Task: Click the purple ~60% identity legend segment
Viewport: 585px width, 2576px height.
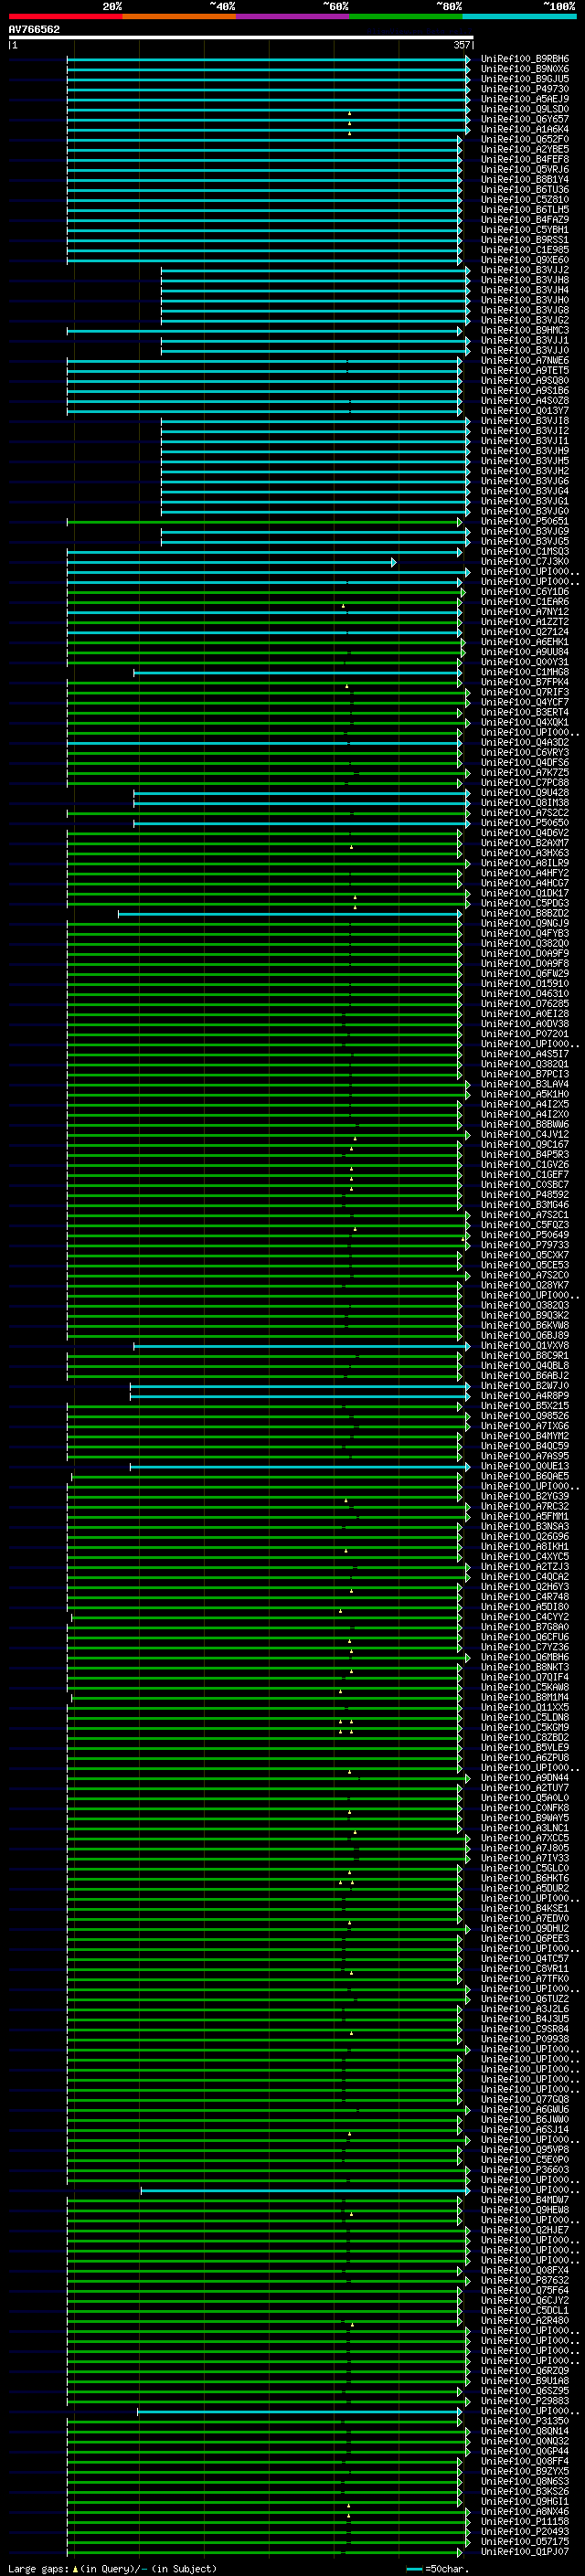Action: pyautogui.click(x=292, y=16)
